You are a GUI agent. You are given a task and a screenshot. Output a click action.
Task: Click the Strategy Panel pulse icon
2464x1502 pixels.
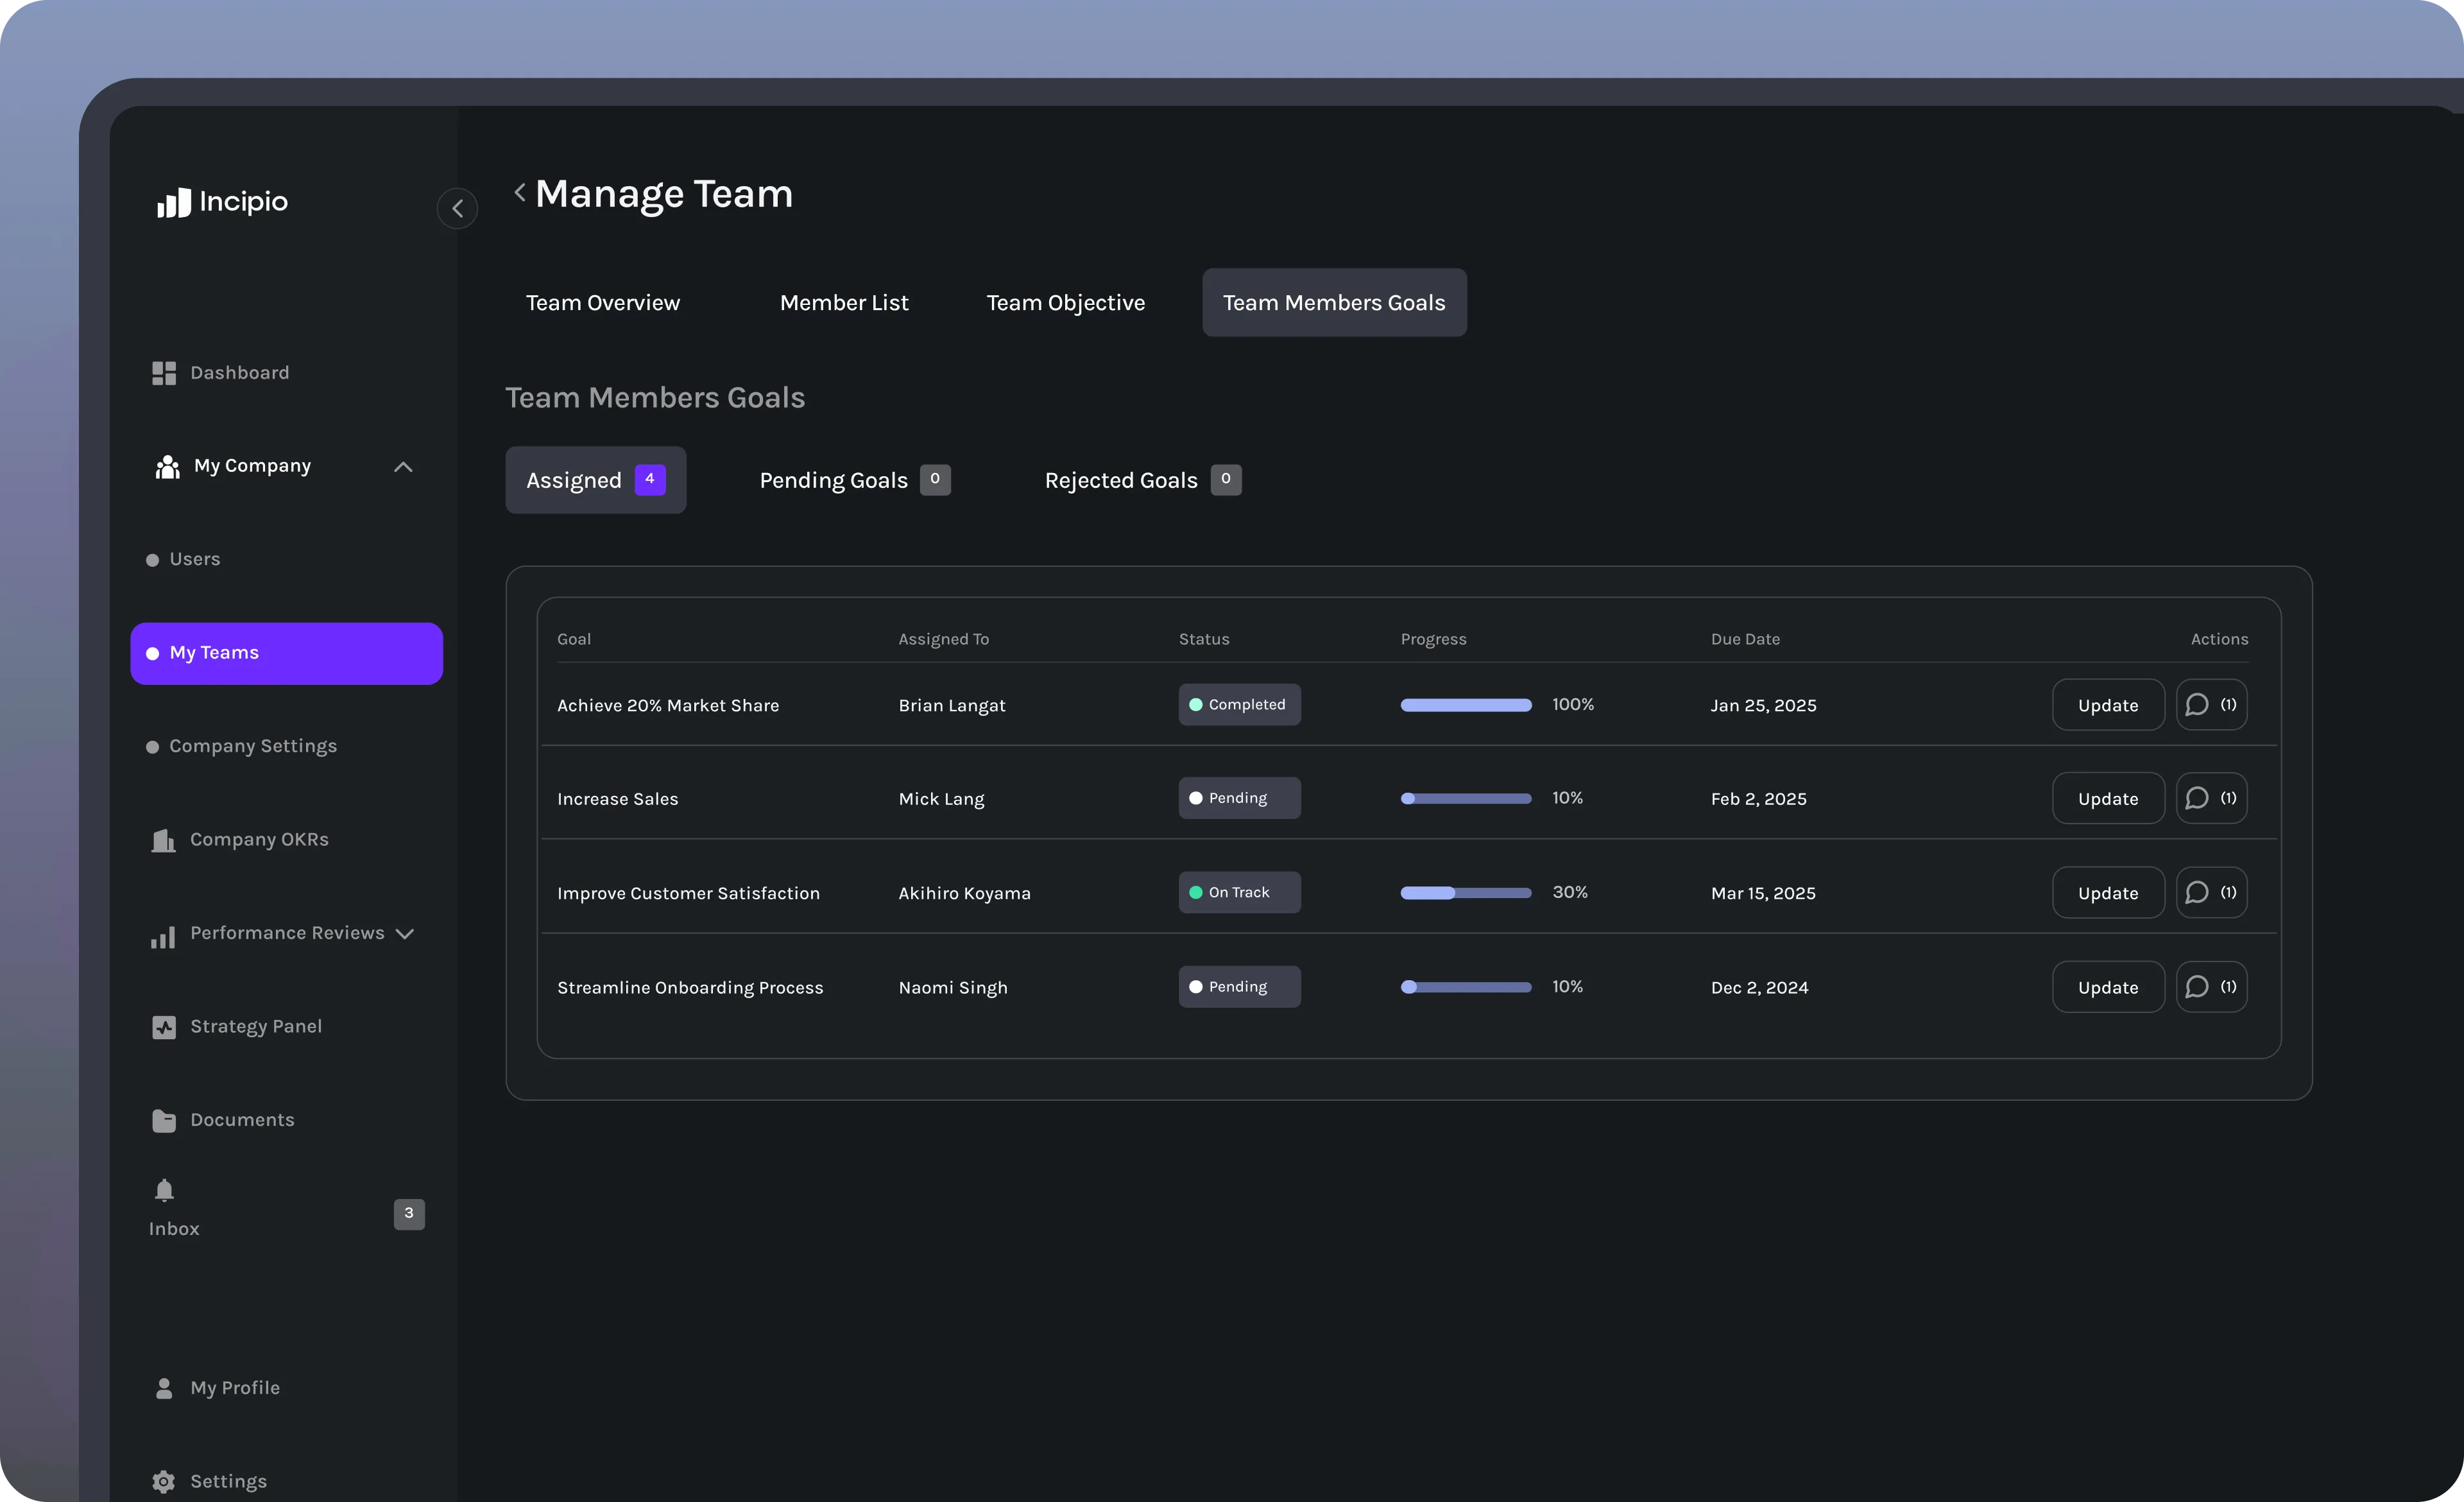pos(164,1027)
